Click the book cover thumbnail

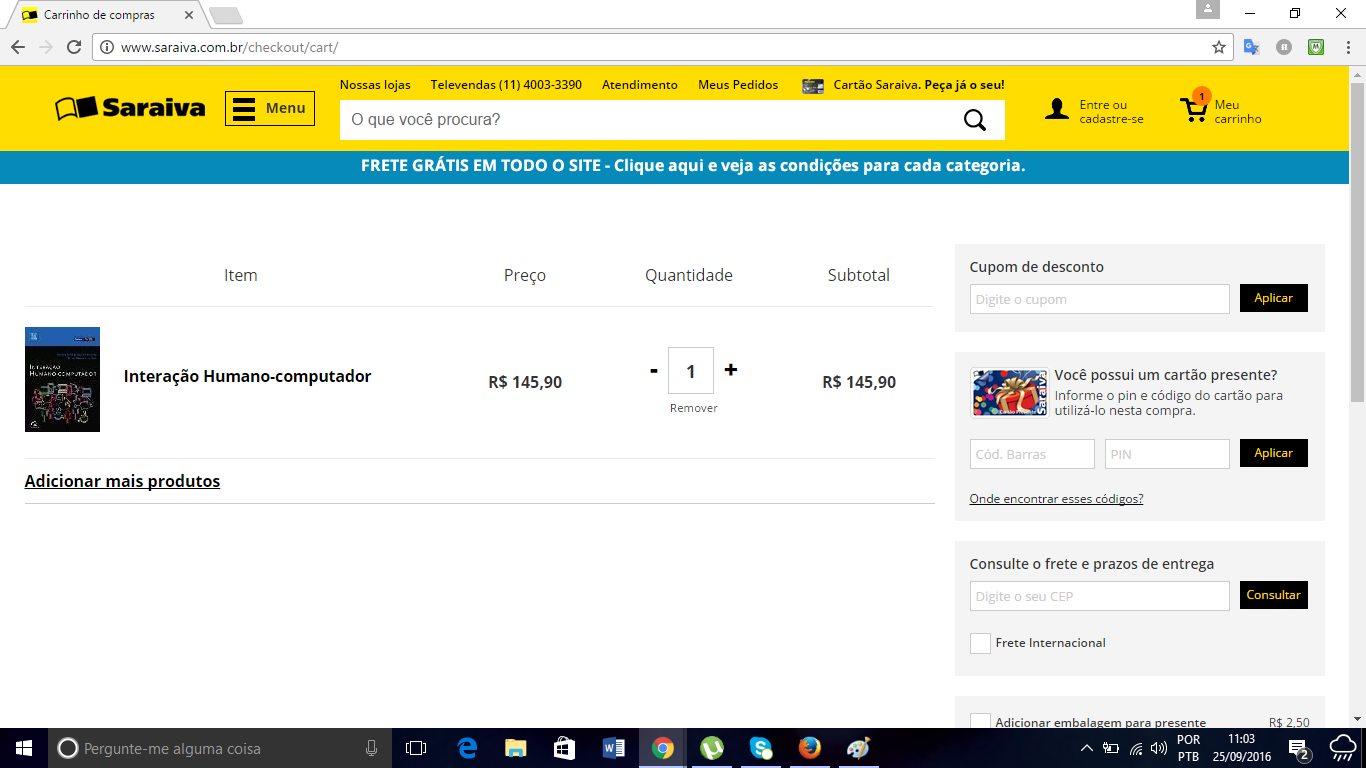coord(62,379)
